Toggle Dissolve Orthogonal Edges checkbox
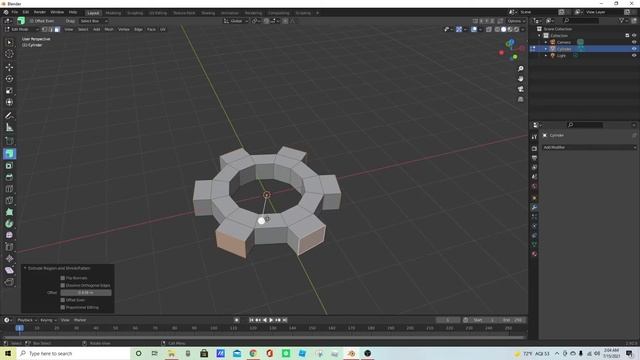The image size is (640, 360). click(x=62, y=285)
